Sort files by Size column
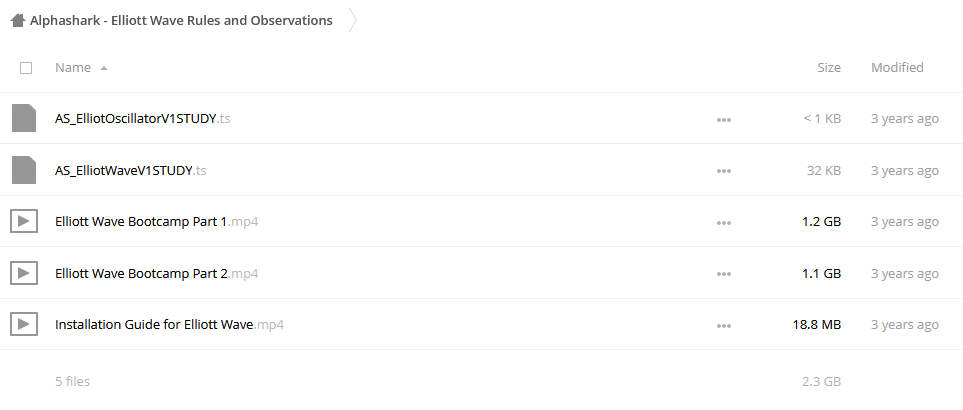 point(828,68)
